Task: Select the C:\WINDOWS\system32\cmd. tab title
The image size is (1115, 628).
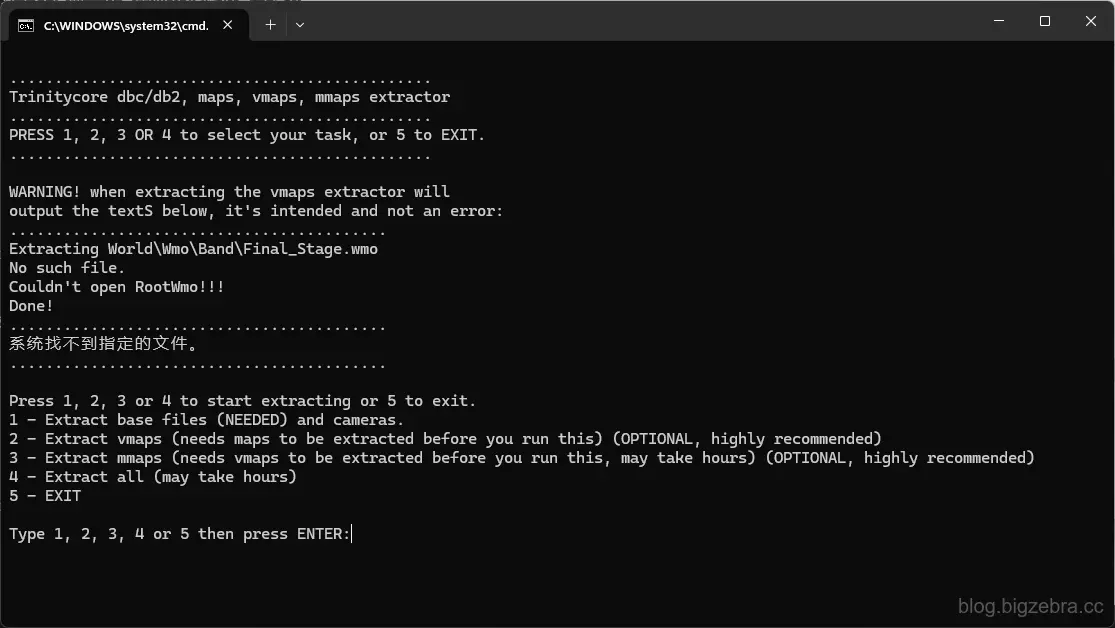Action: pyautogui.click(x=127, y=26)
